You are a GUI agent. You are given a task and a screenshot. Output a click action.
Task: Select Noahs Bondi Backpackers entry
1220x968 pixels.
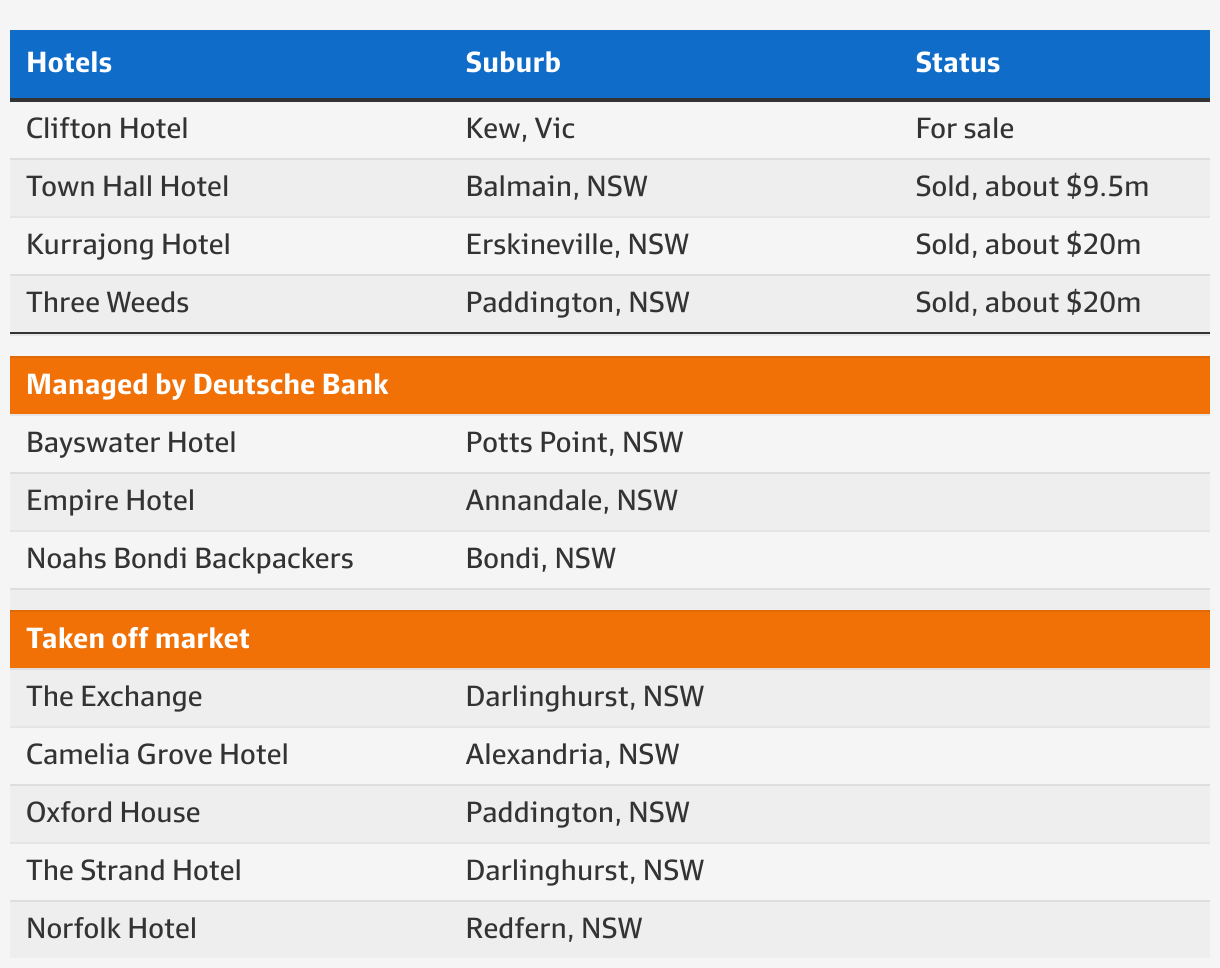[x=190, y=559]
